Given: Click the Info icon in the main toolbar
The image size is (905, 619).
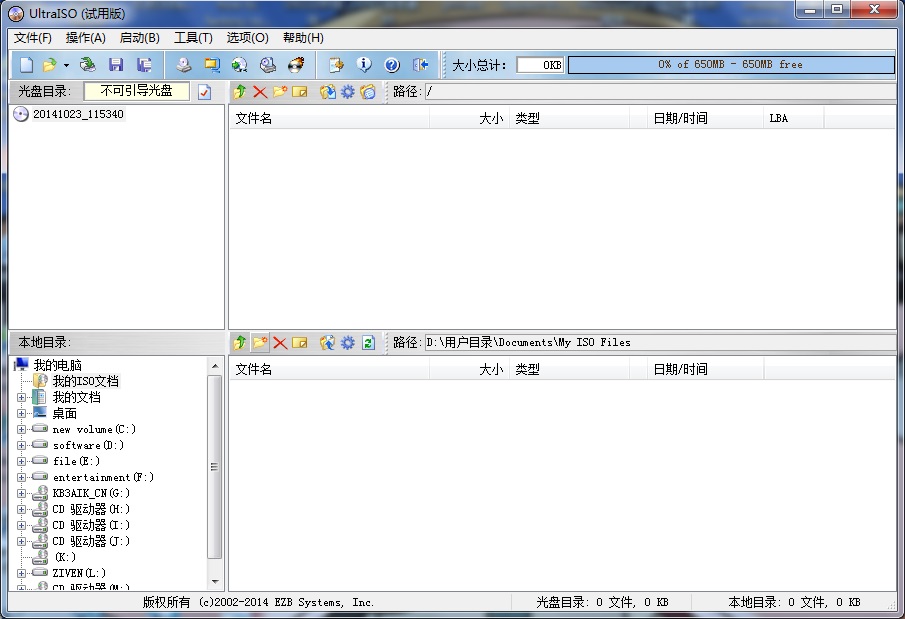Looking at the screenshot, I should 364,65.
